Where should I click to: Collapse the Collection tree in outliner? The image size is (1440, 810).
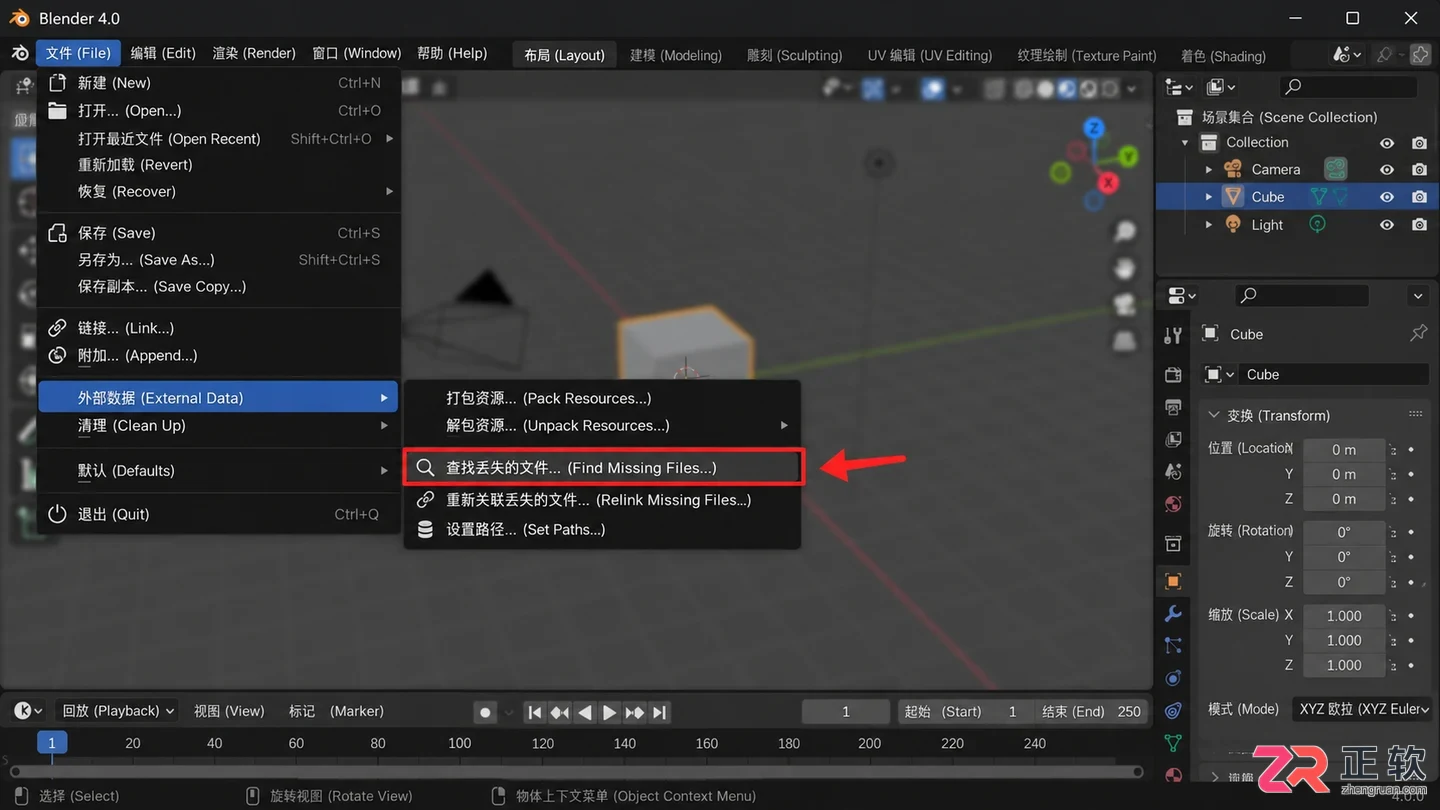(1185, 143)
